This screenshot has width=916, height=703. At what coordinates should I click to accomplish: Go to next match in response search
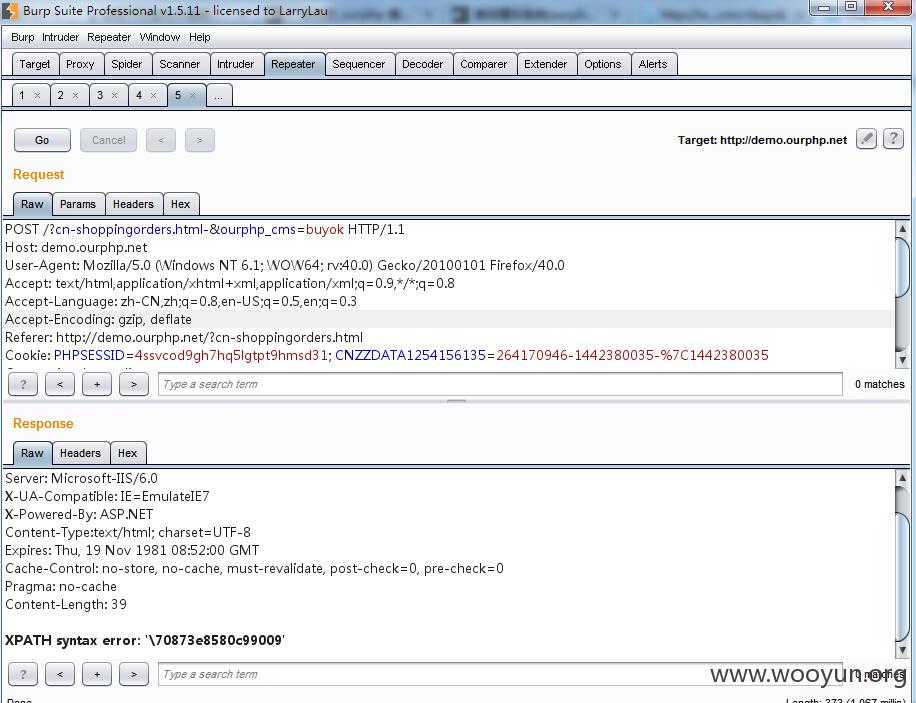[134, 674]
